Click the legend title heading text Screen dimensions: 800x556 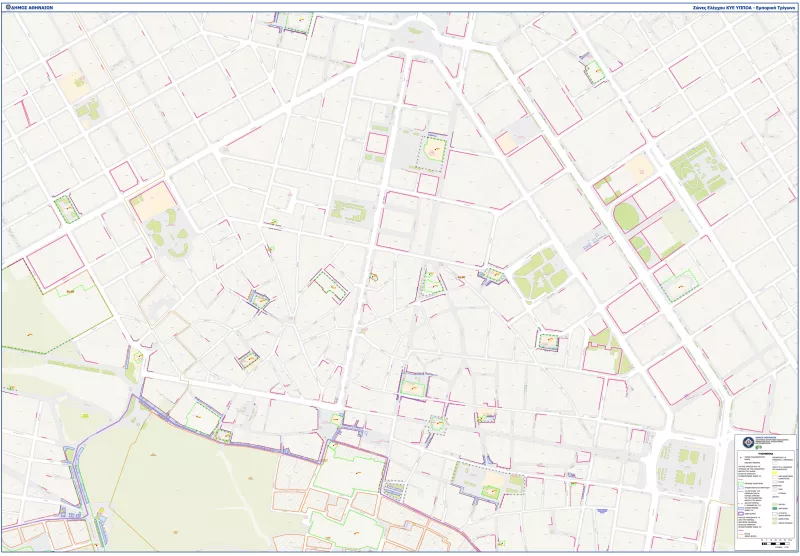click(765, 453)
